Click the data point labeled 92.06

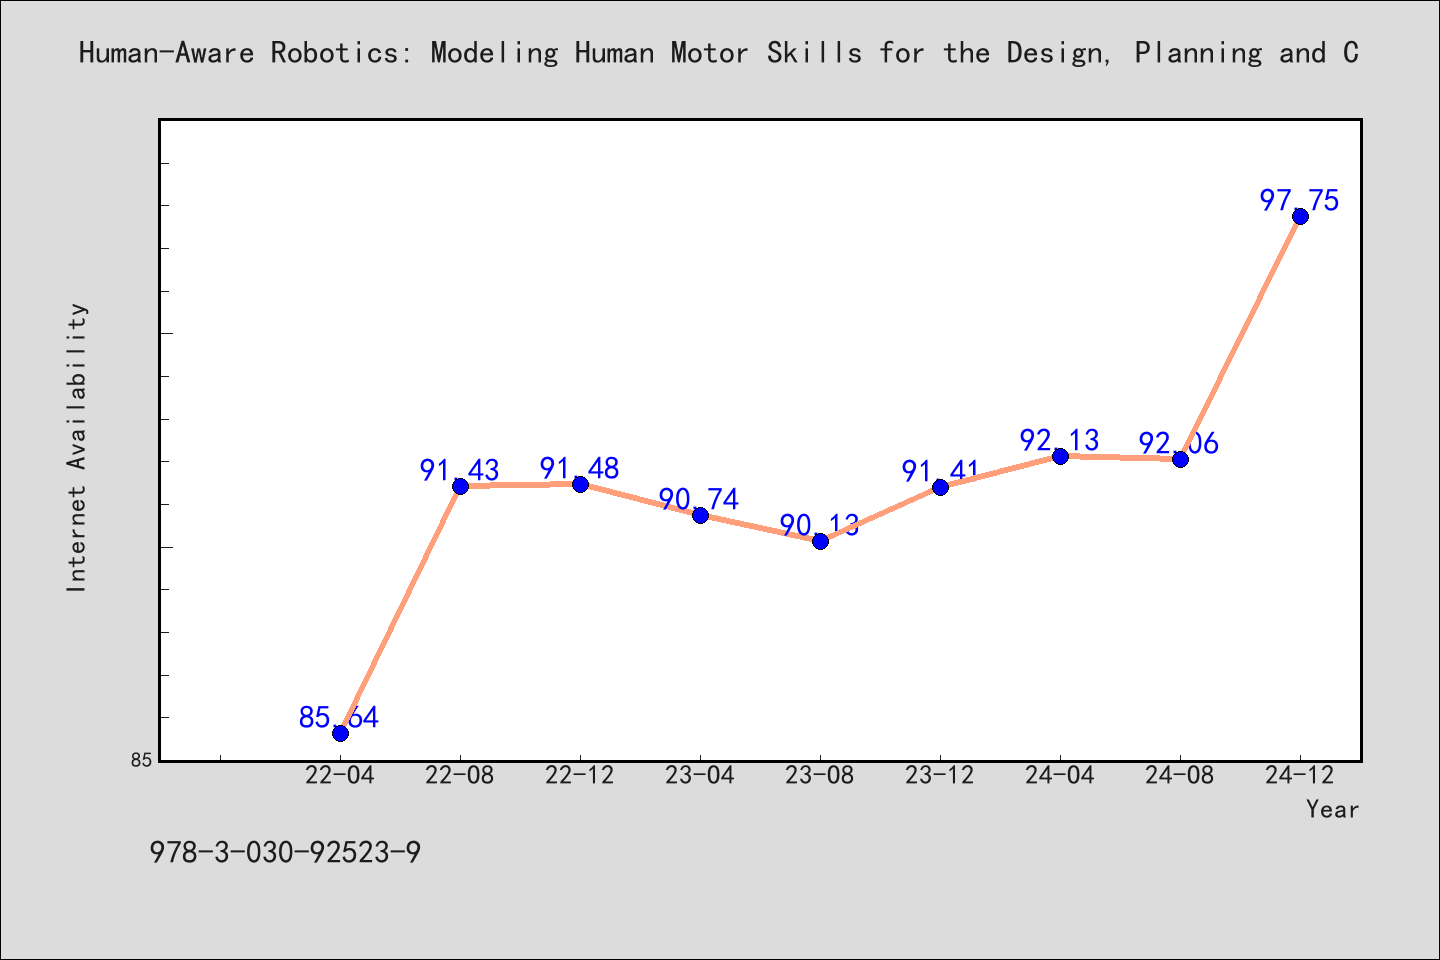coord(1180,459)
